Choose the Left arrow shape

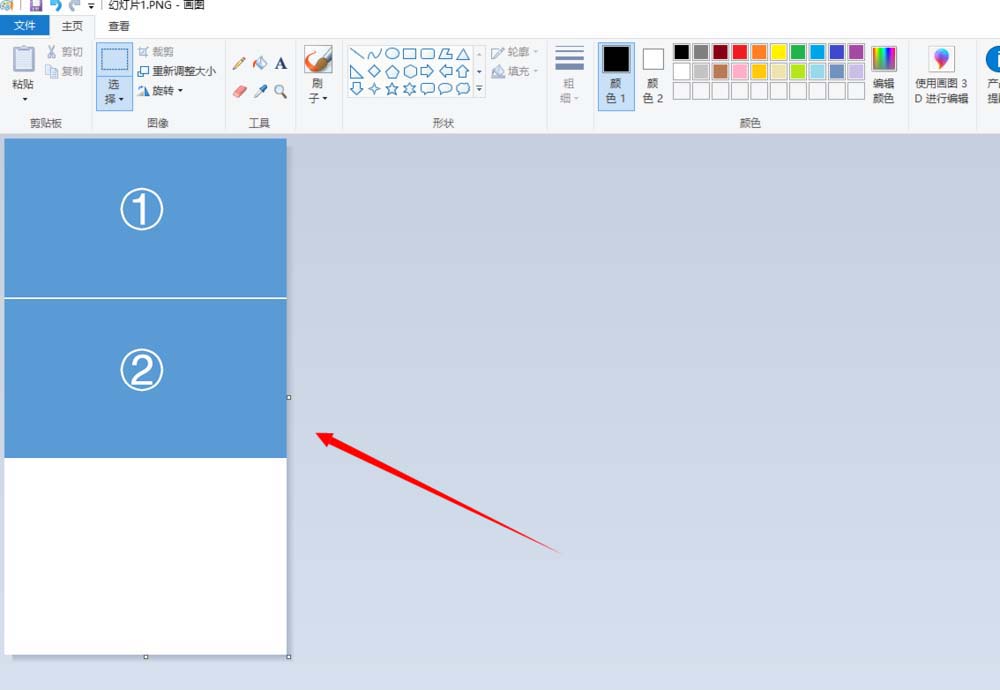[445, 71]
